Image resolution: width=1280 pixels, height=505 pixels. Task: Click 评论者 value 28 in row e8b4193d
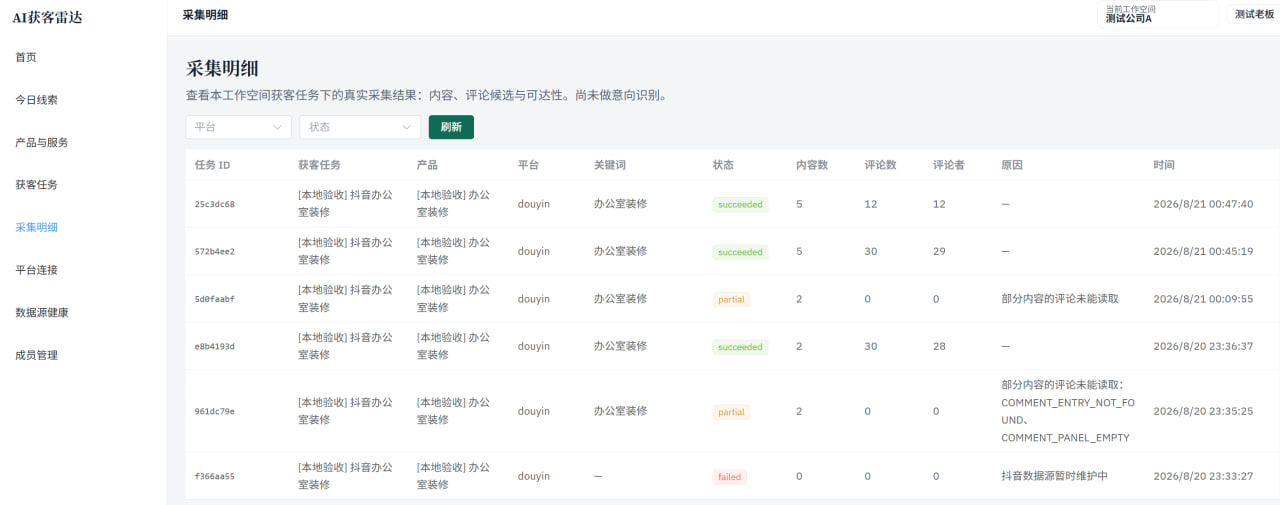[x=939, y=347]
